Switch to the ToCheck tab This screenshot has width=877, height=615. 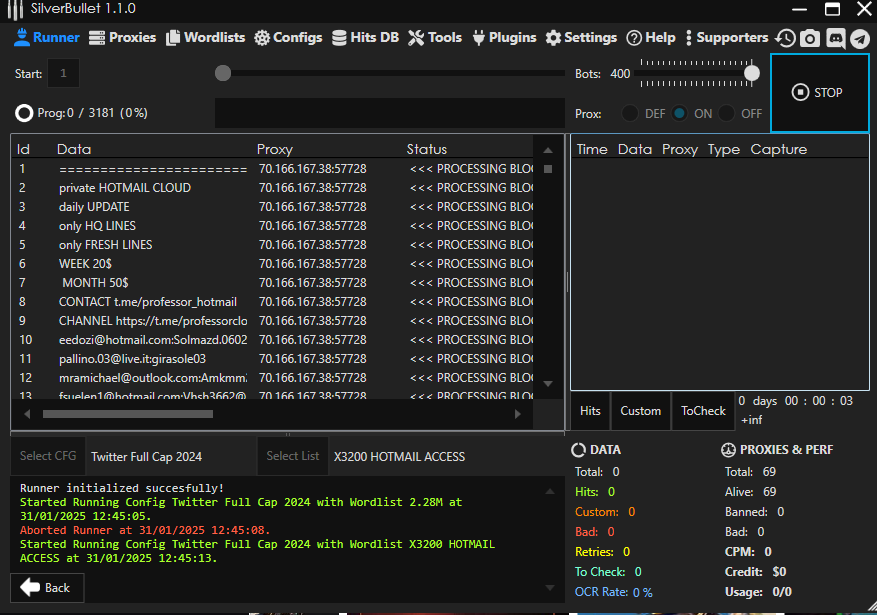pyautogui.click(x=703, y=411)
